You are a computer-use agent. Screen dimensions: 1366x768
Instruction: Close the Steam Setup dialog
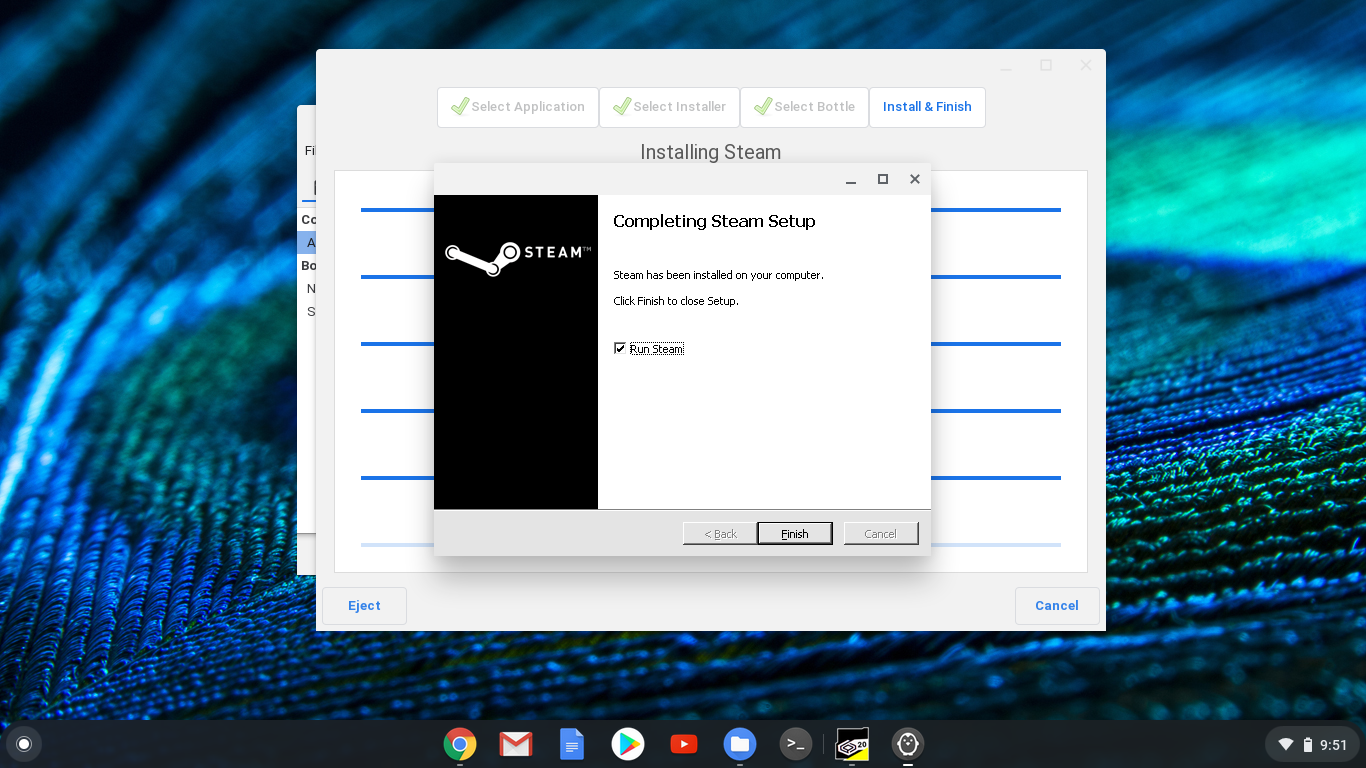pyautogui.click(x=914, y=179)
